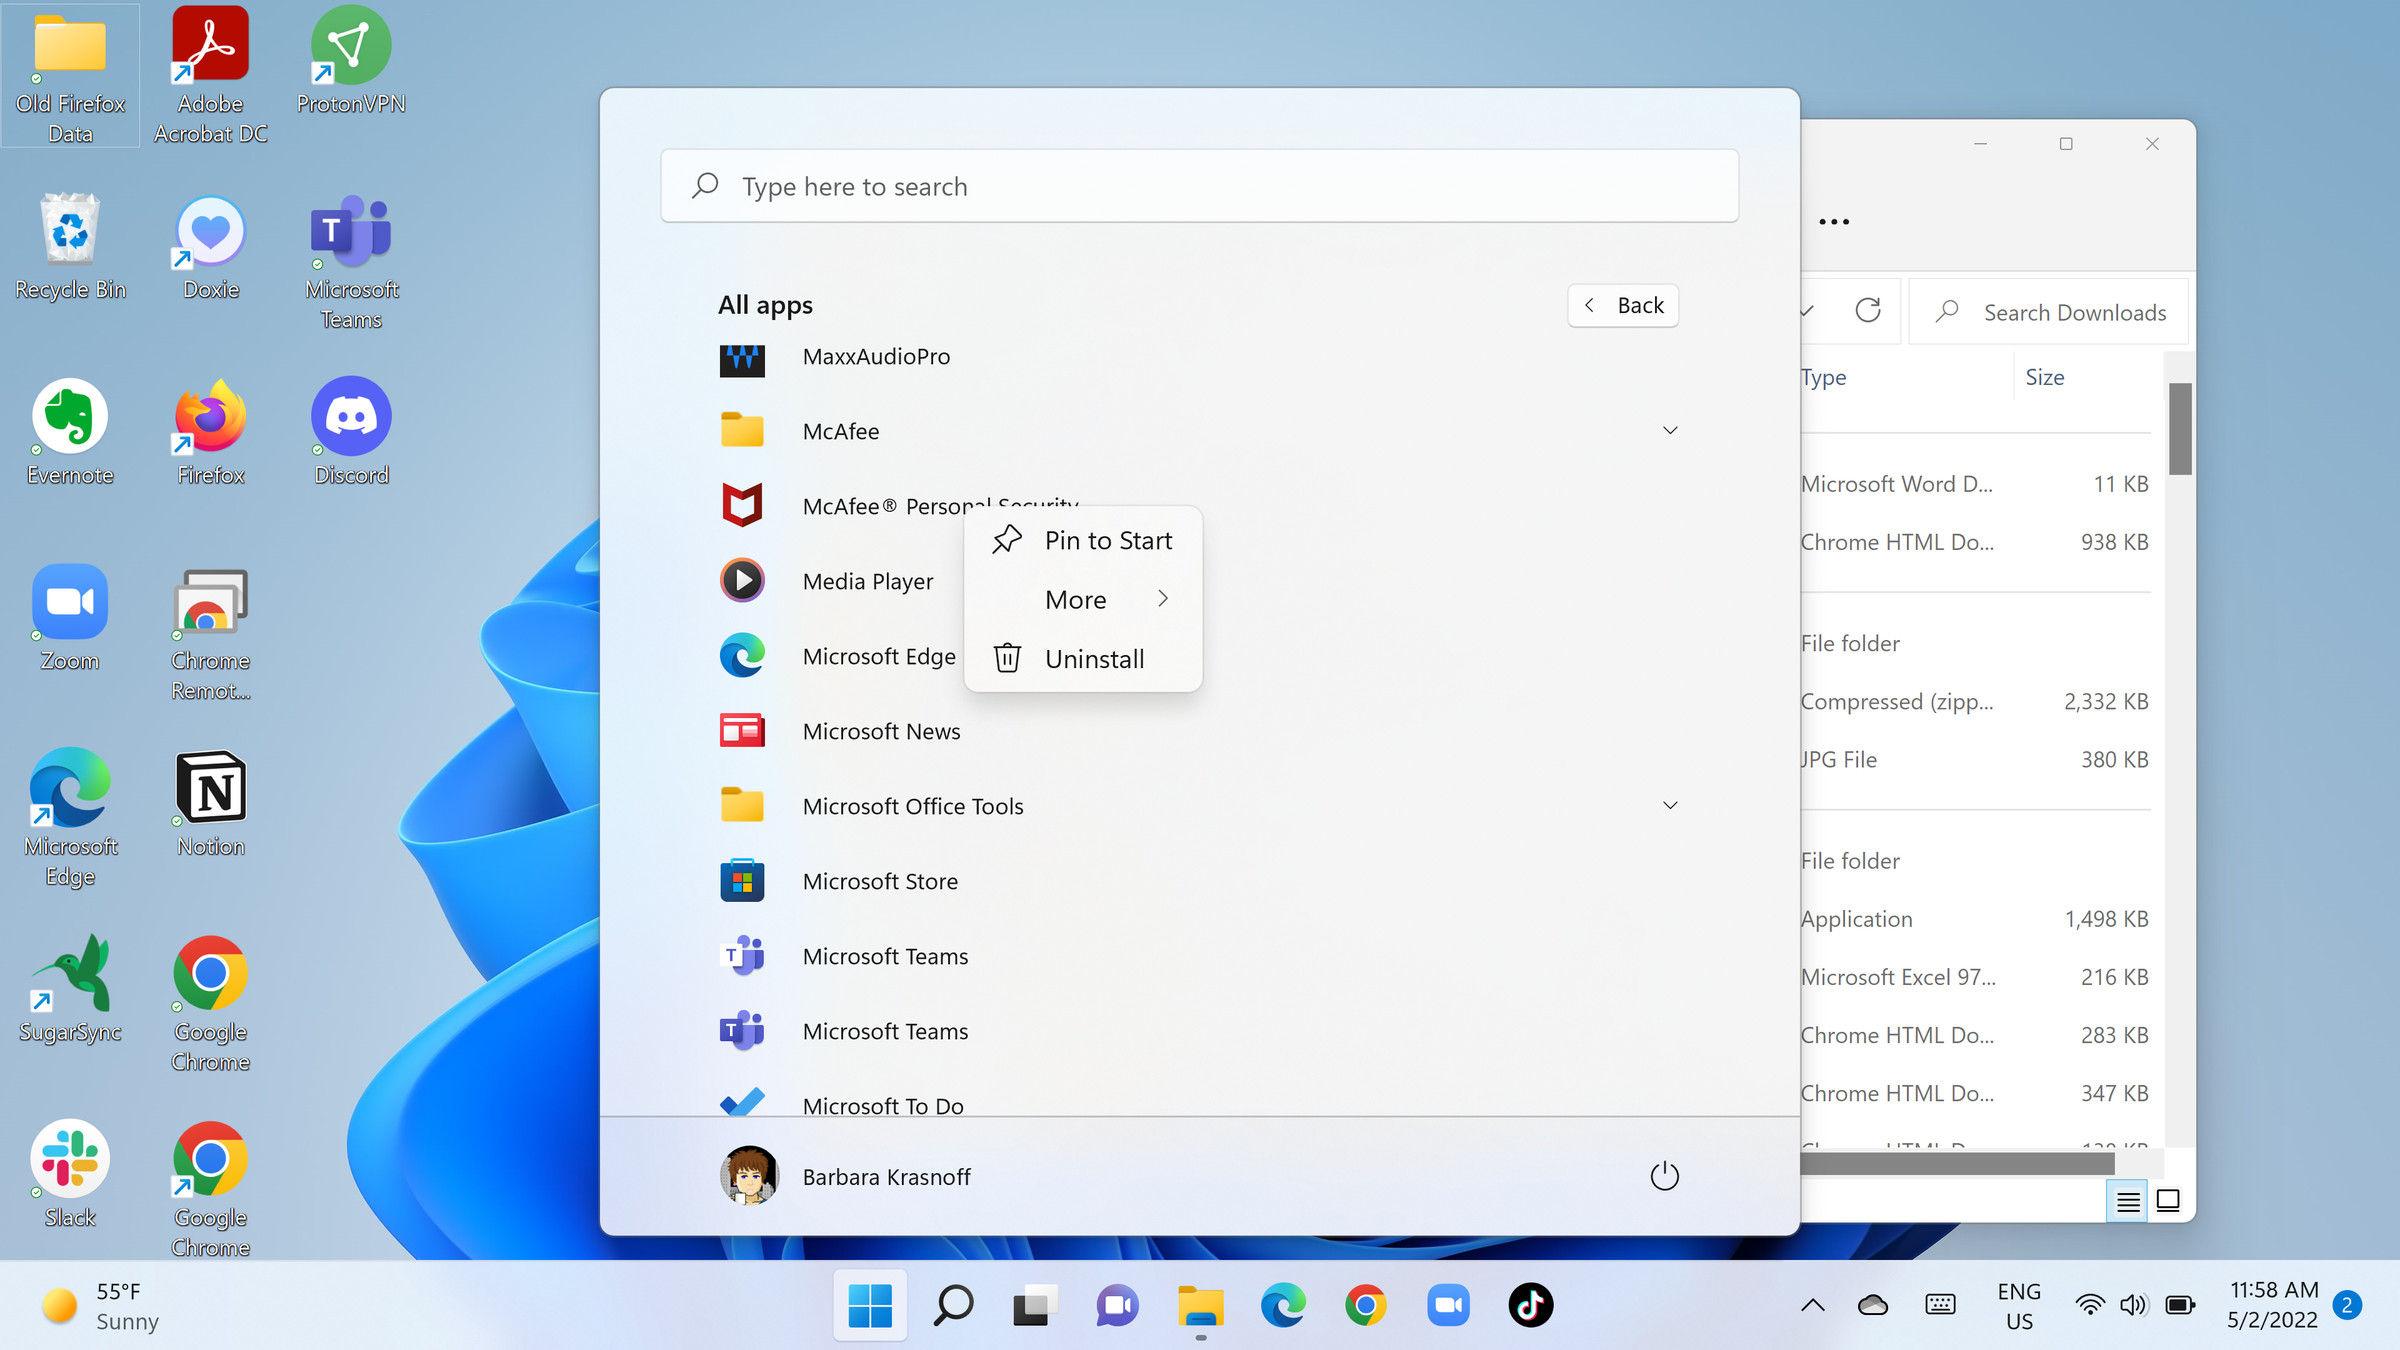This screenshot has width=2400, height=1350.
Task: Expand the McAfee folder in app list
Action: 1668,430
